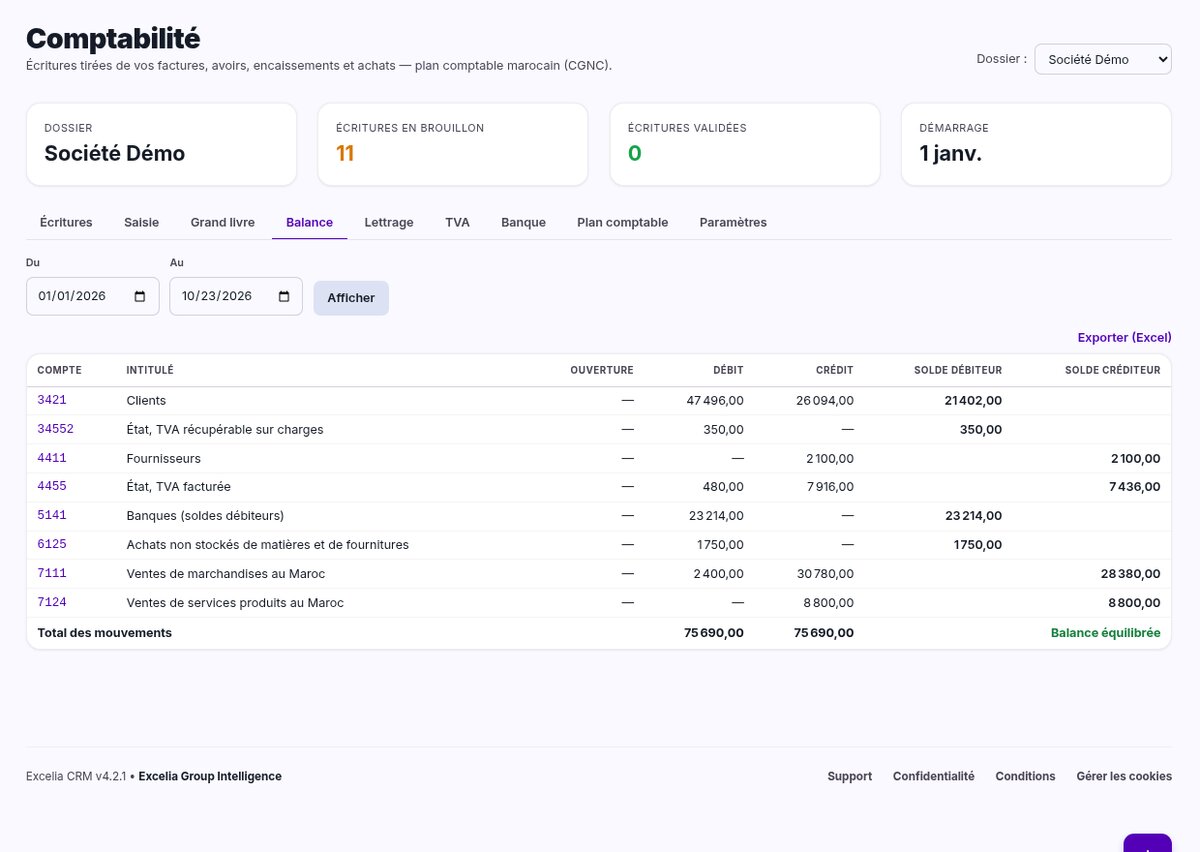Viewport: 1200px width, 852px height.
Task: Click the solde débiteur 21 402,00
Action: point(973,400)
